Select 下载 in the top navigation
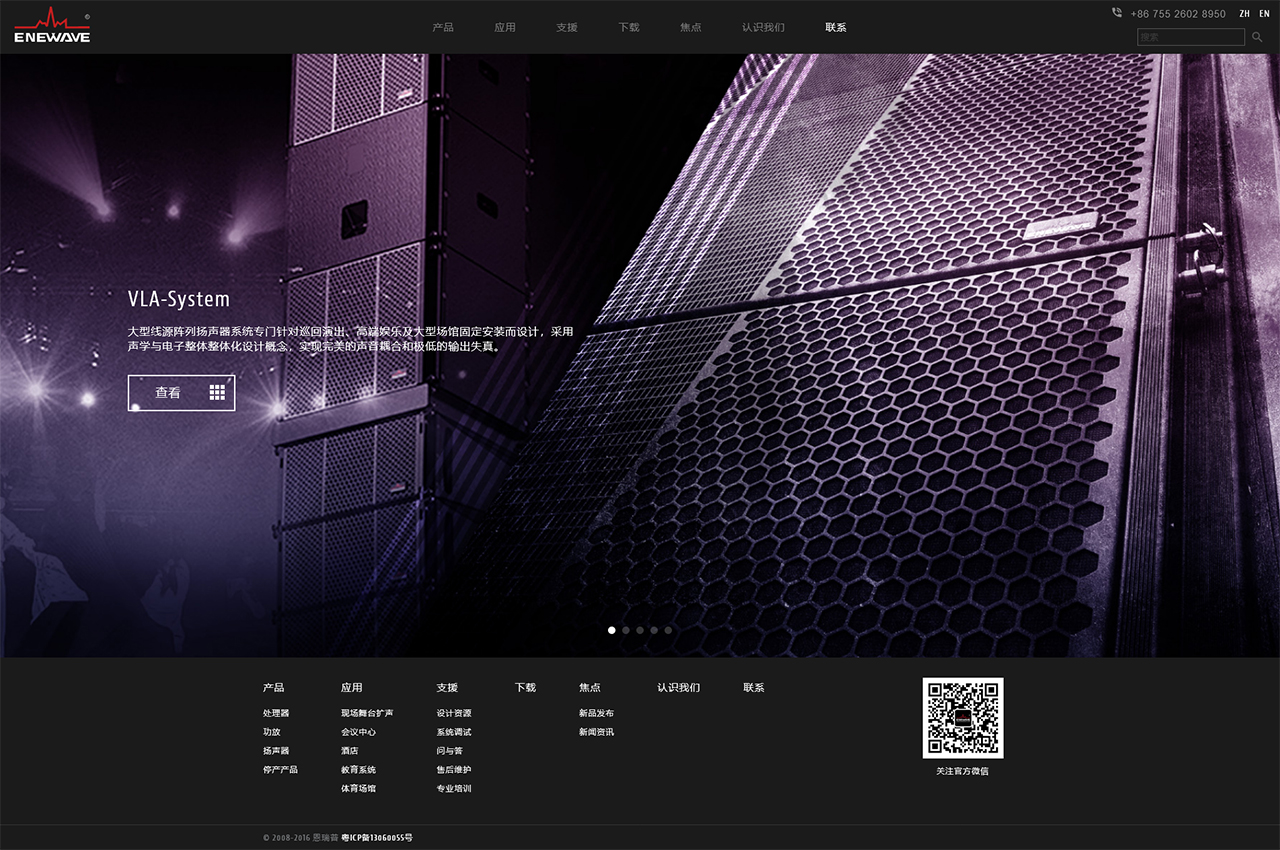This screenshot has width=1280, height=850. click(629, 27)
